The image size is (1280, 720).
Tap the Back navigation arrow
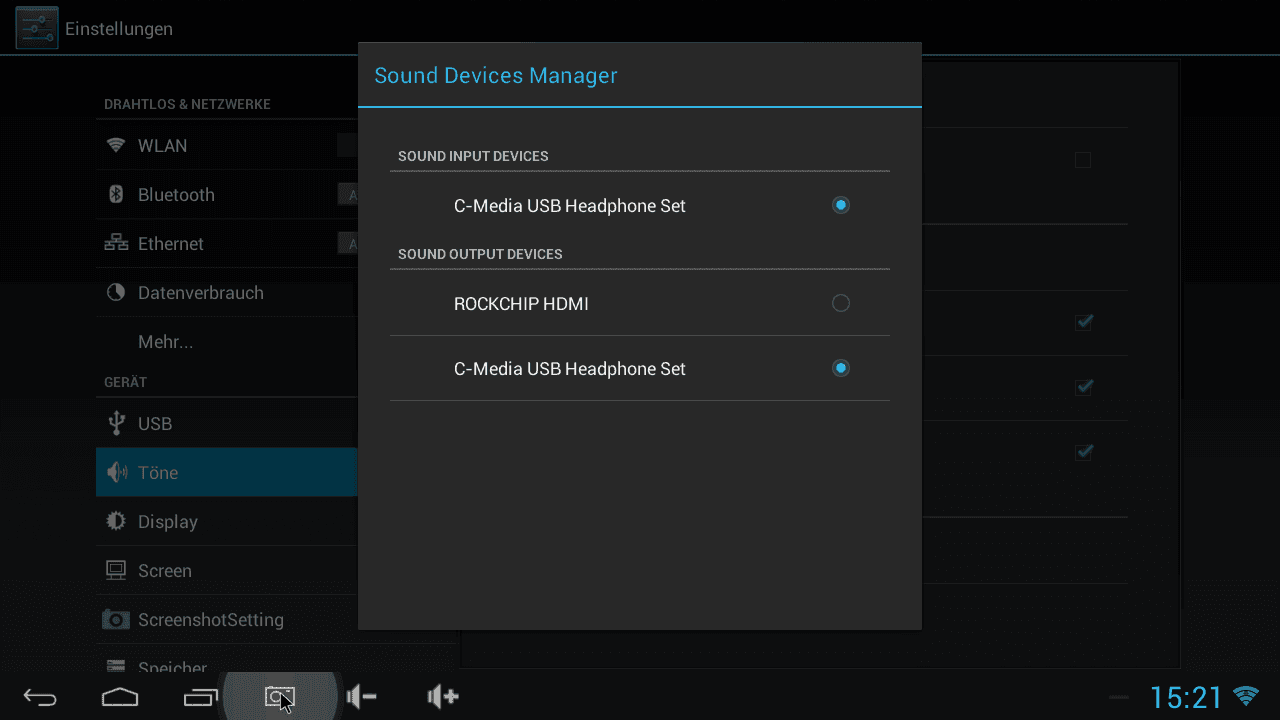[40, 697]
